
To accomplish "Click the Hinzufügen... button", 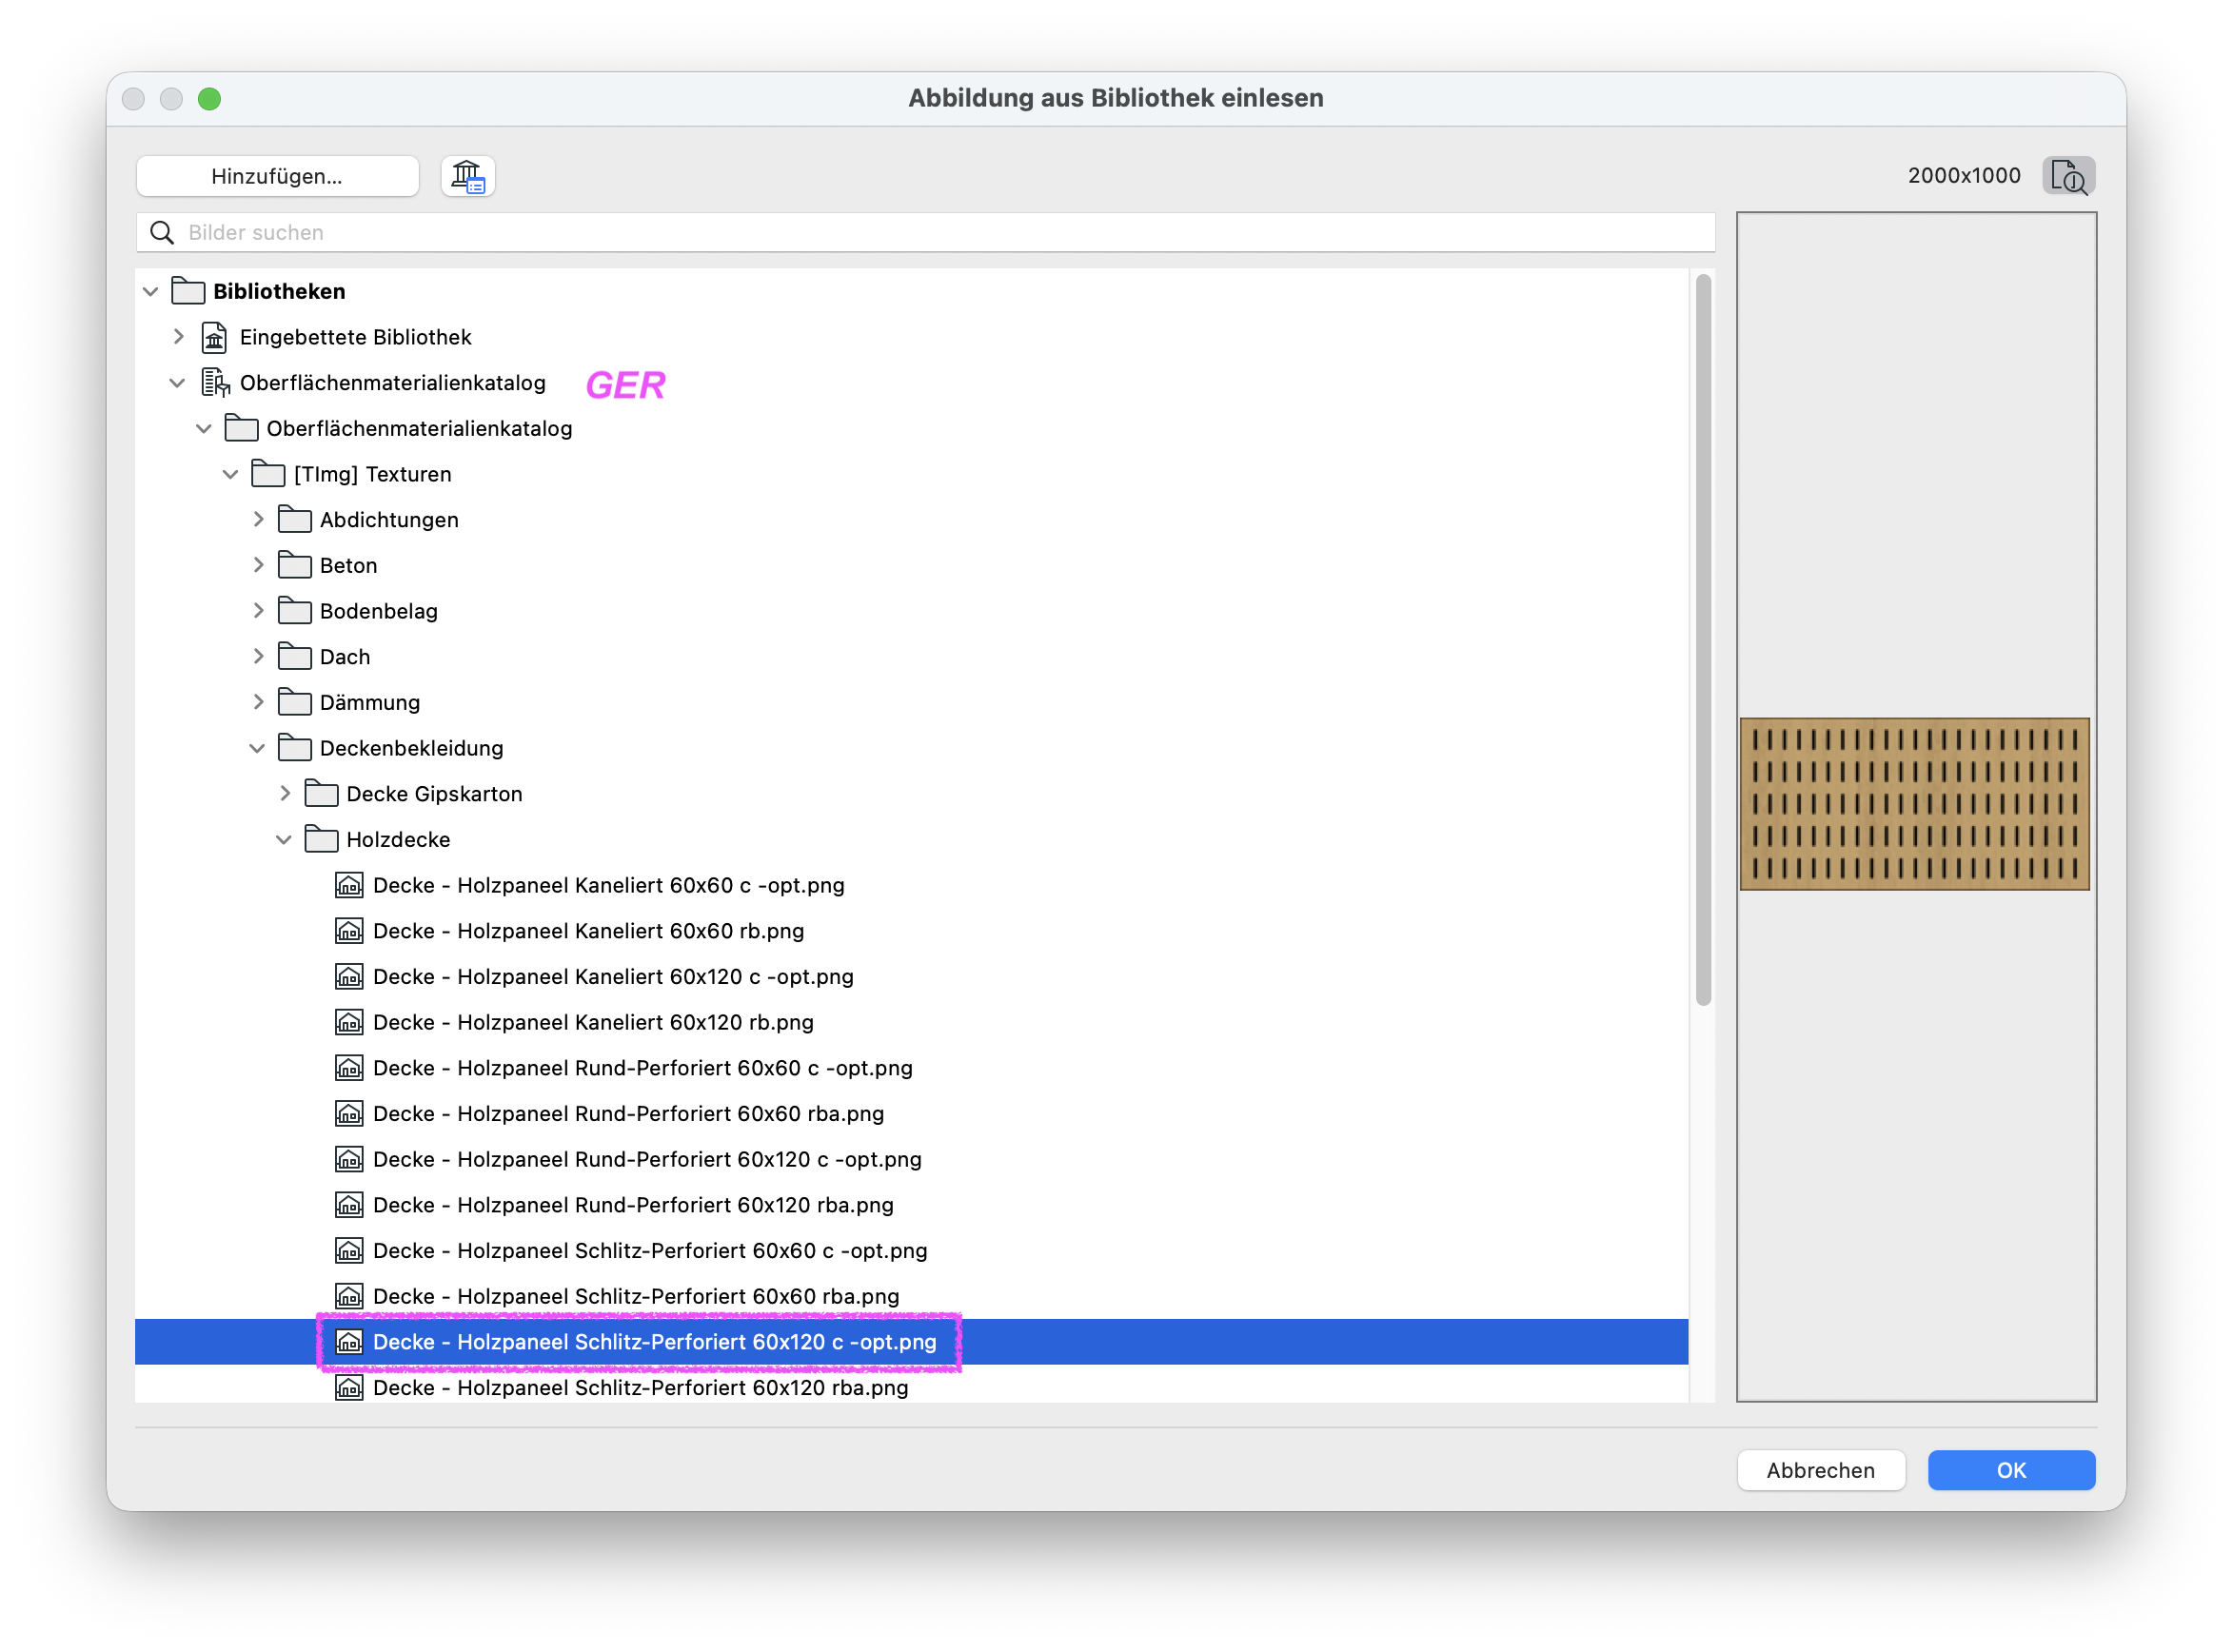I will (277, 176).
